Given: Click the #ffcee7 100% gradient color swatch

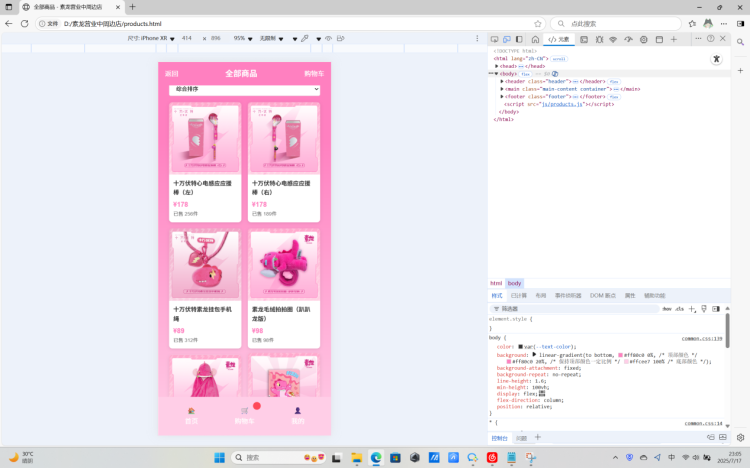Looking at the screenshot, I should click(x=626, y=362).
